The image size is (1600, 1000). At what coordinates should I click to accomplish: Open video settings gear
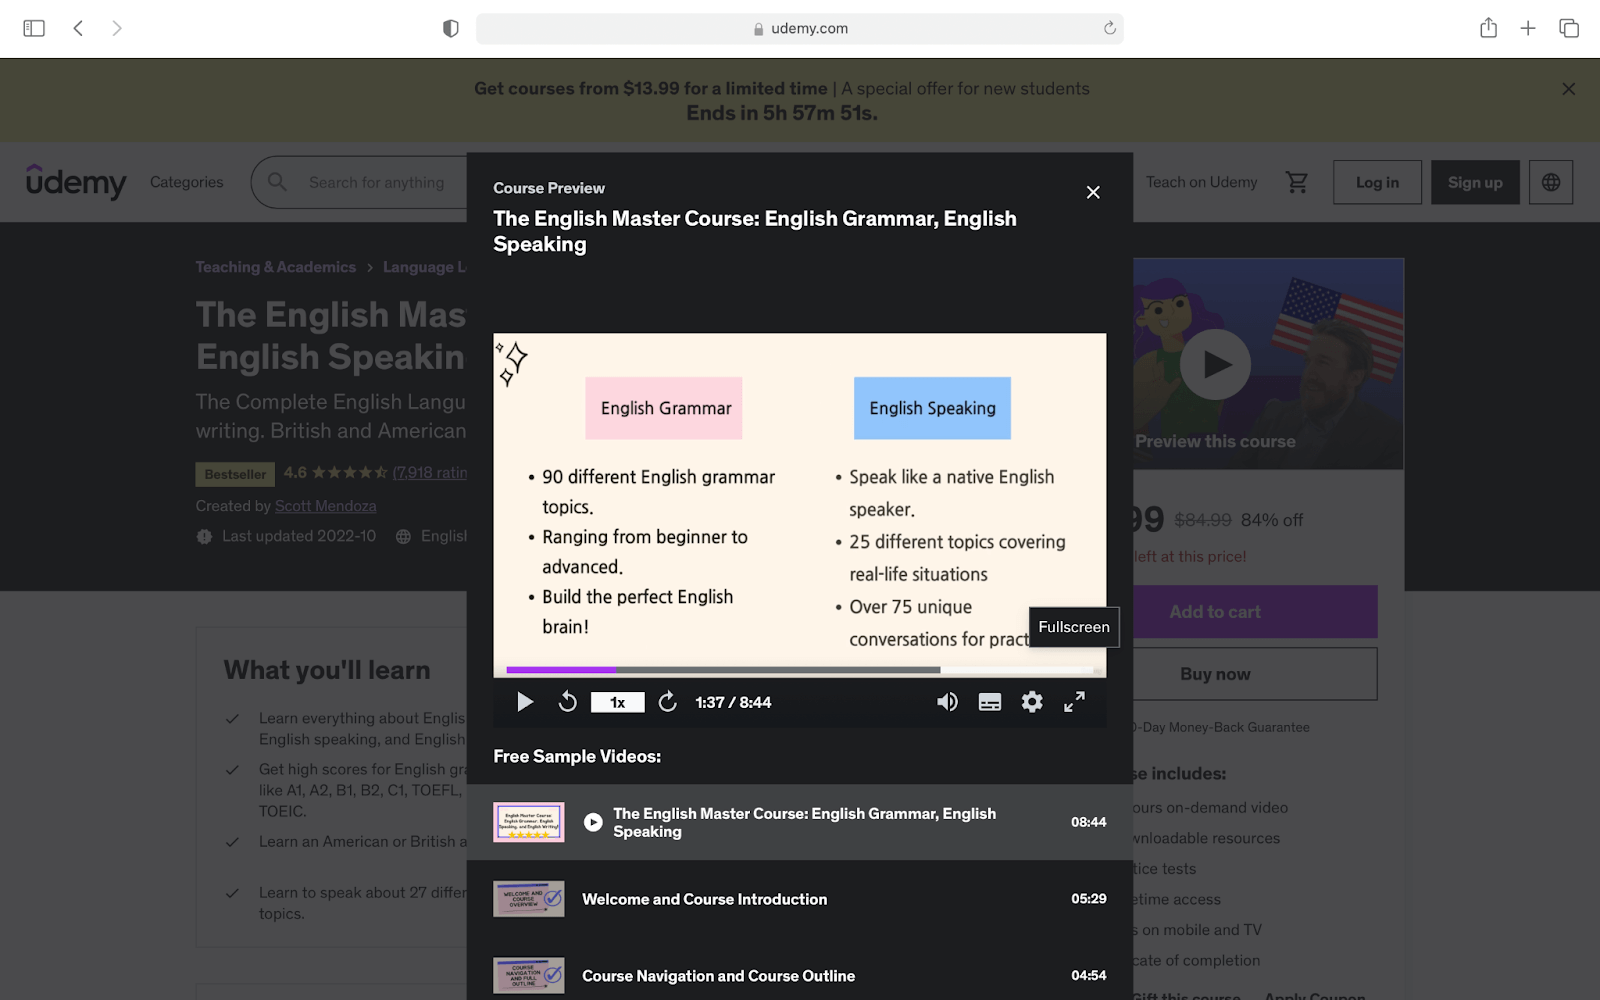pos(1032,702)
